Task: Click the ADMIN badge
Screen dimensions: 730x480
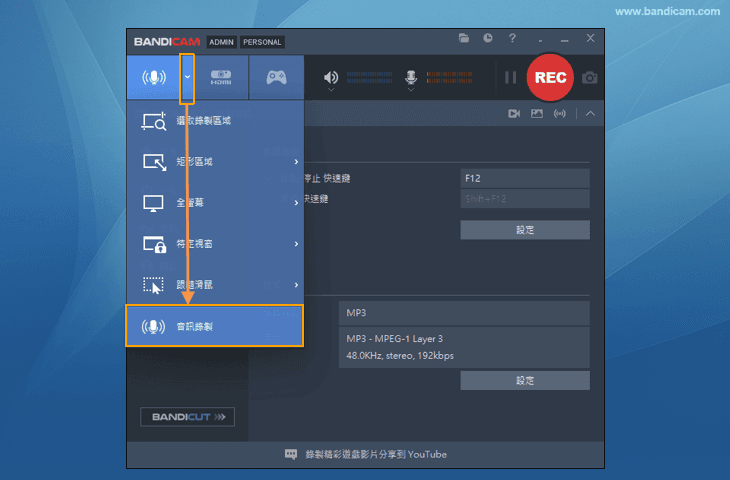Action: coord(221,42)
